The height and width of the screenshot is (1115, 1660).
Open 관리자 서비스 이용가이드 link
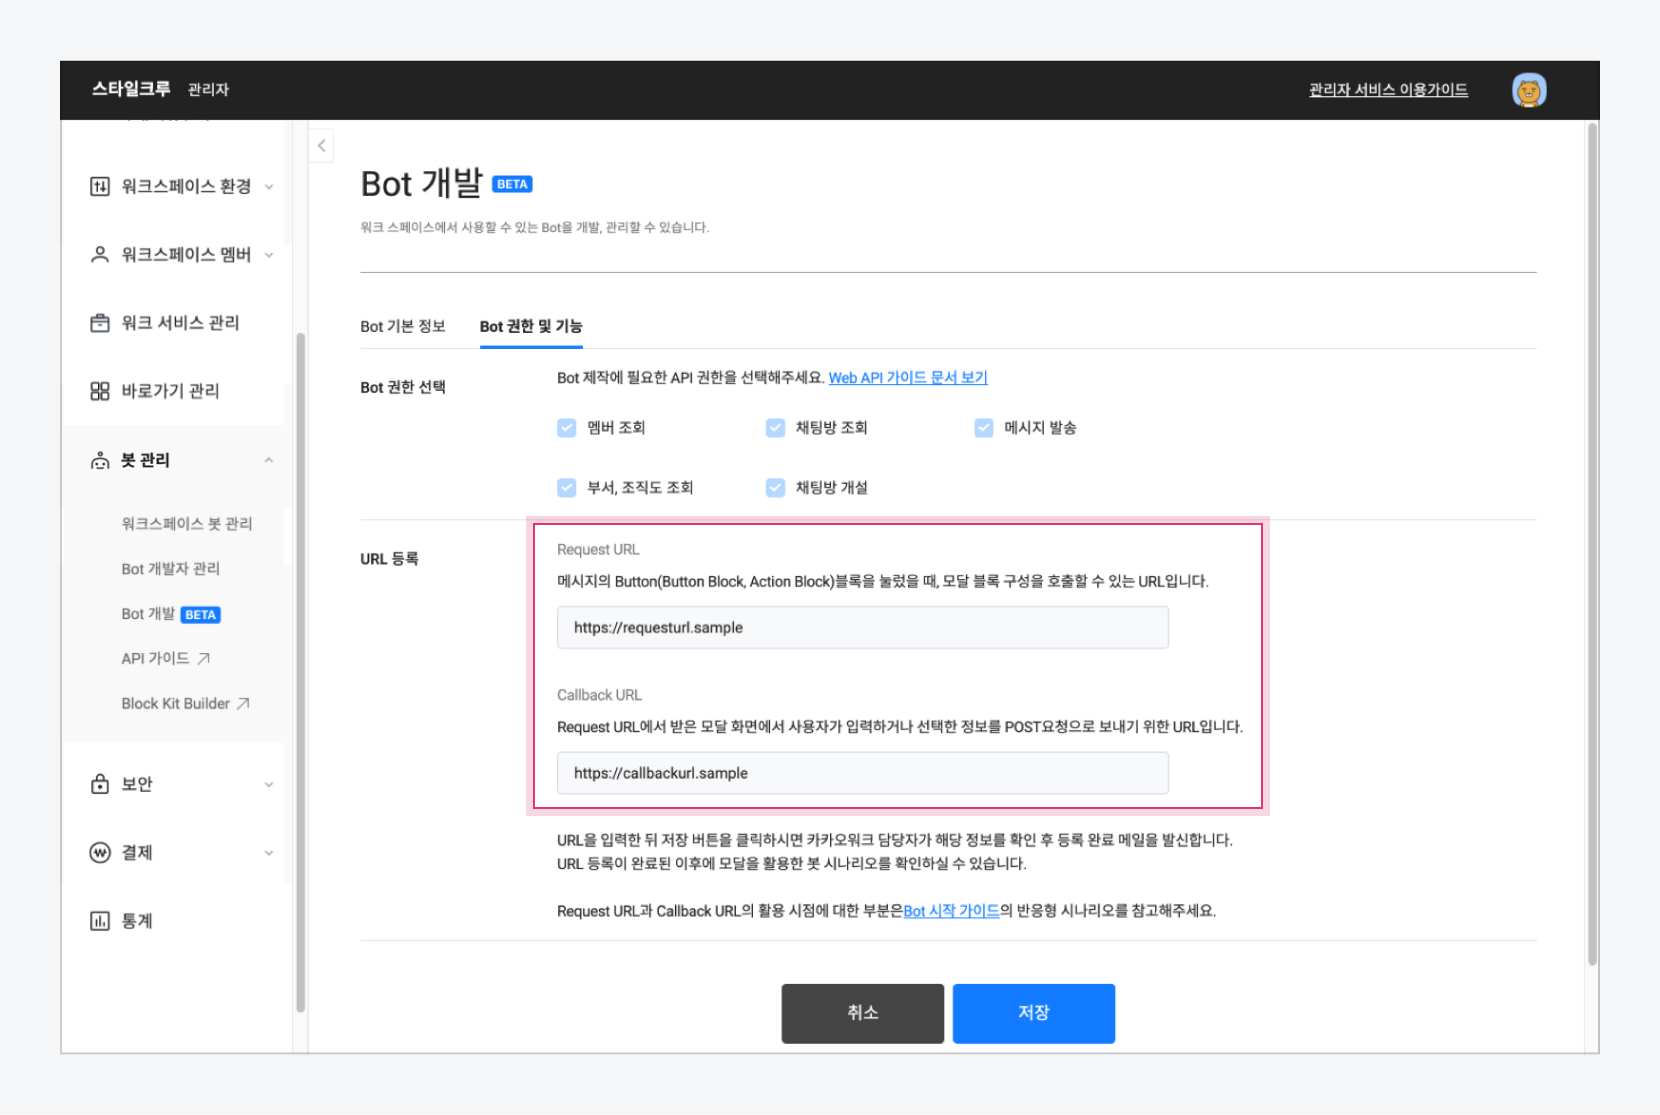coord(1389,90)
